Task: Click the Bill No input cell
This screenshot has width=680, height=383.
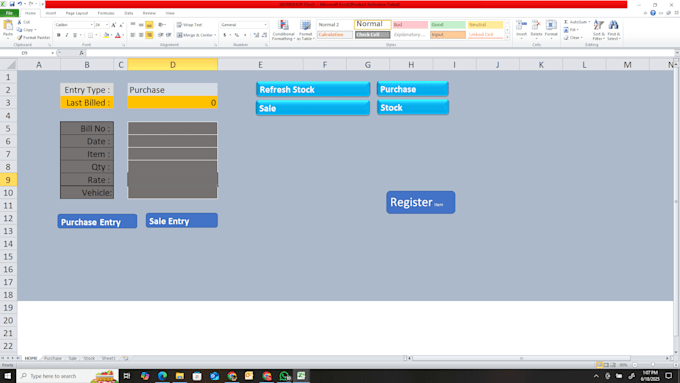Action: 173,128
